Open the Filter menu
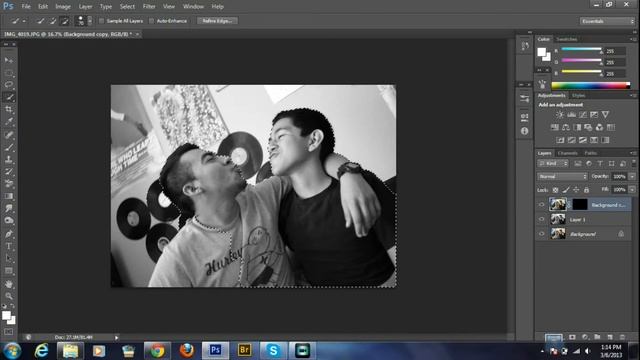This screenshot has height=360, width=640. [x=149, y=7]
